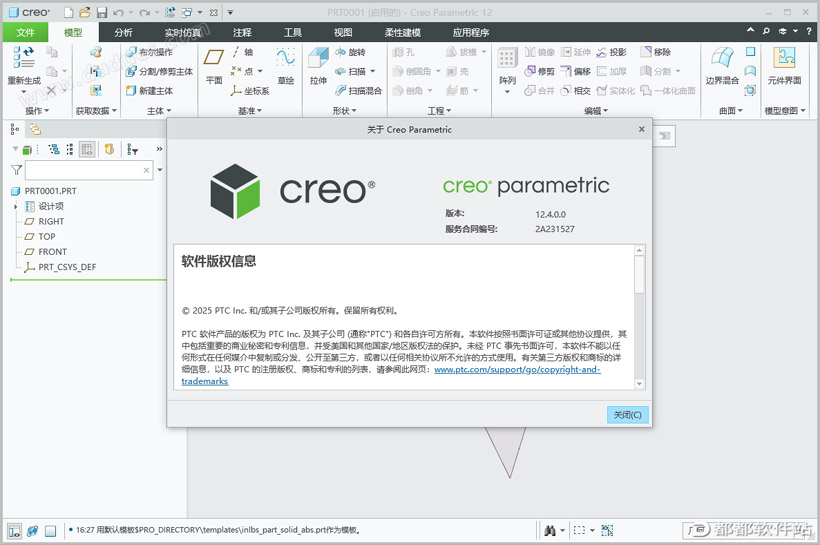Click the copyright text scrollbar thumb
This screenshot has width=820, height=545.
tap(639, 274)
